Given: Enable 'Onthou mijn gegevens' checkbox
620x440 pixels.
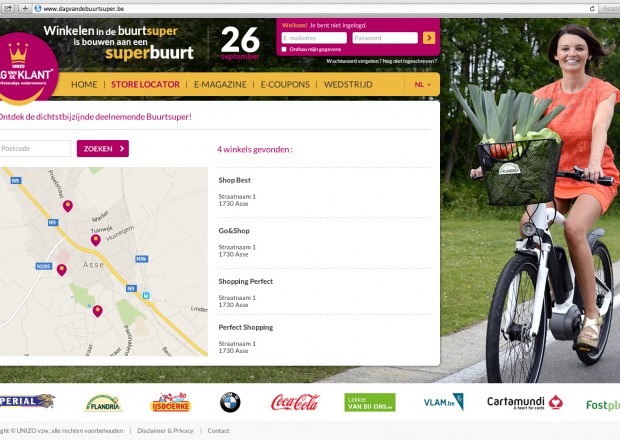Looking at the screenshot, I should pos(284,49).
